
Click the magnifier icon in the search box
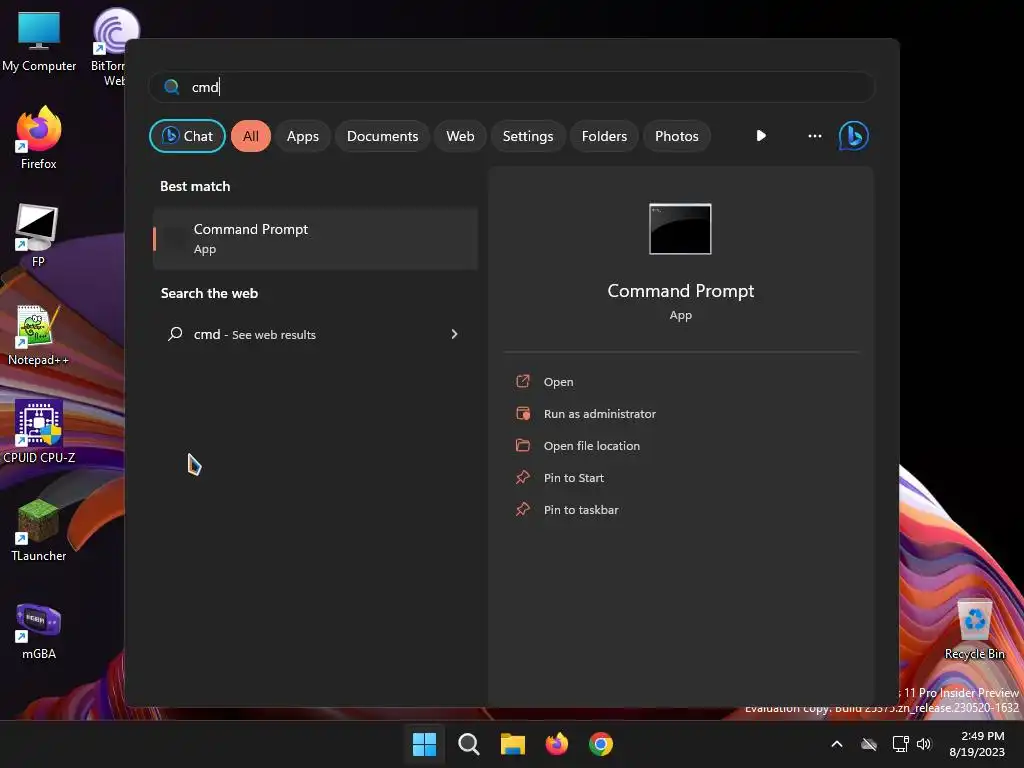(172, 87)
